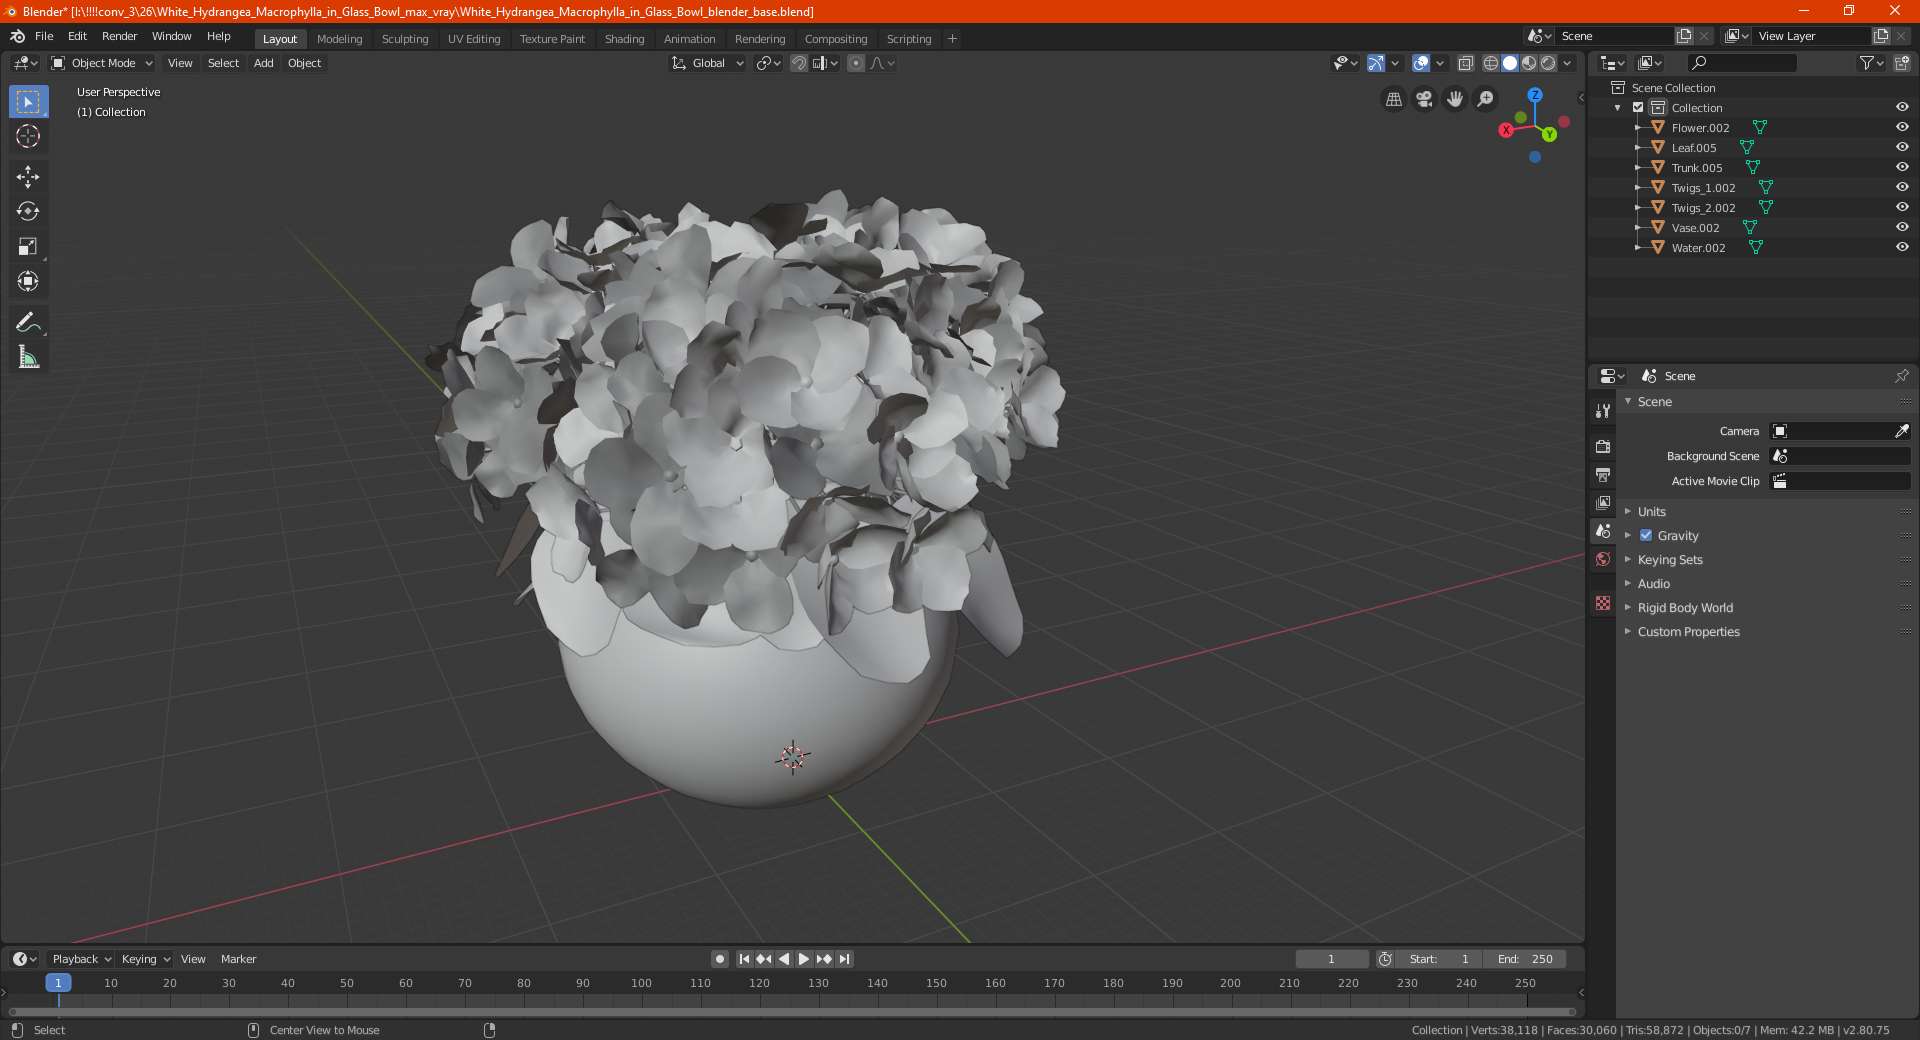Screen dimensions: 1920x1040
Task: Open the Playback dropdown in timeline
Action: point(81,959)
